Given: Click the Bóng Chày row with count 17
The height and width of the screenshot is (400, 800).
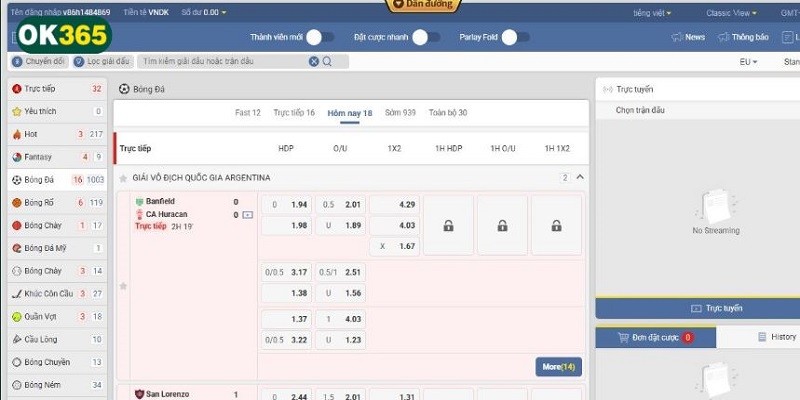Looking at the screenshot, I should point(57,226).
